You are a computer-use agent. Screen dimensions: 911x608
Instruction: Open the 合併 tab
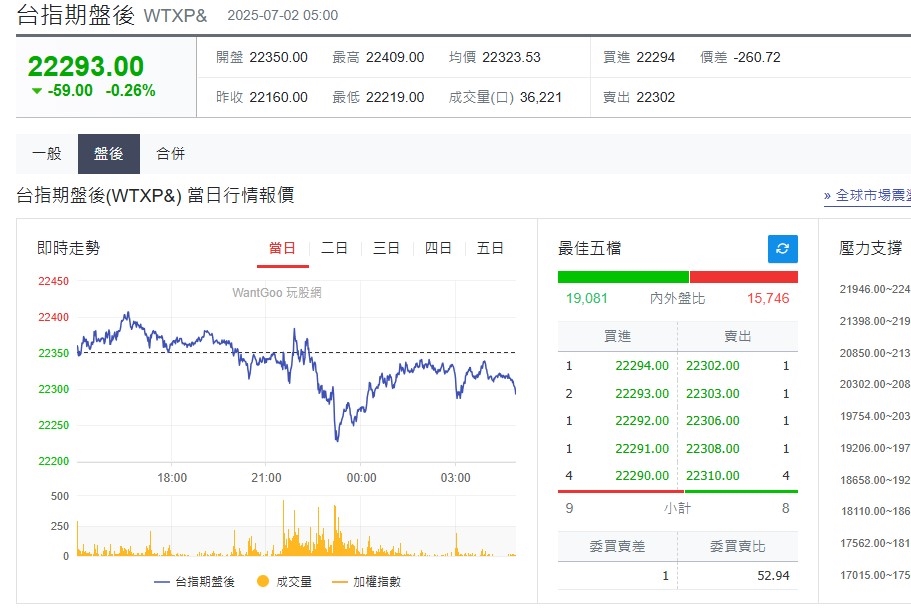[x=170, y=154]
